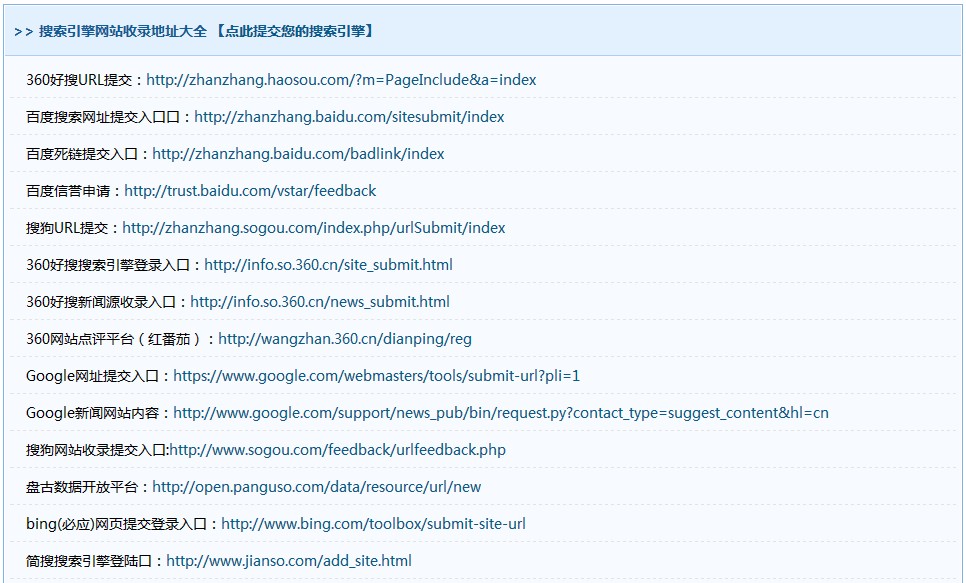This screenshot has width=966, height=583.
Task: Open the wangzhan.360.cn dianping reg link
Action: pos(345,339)
